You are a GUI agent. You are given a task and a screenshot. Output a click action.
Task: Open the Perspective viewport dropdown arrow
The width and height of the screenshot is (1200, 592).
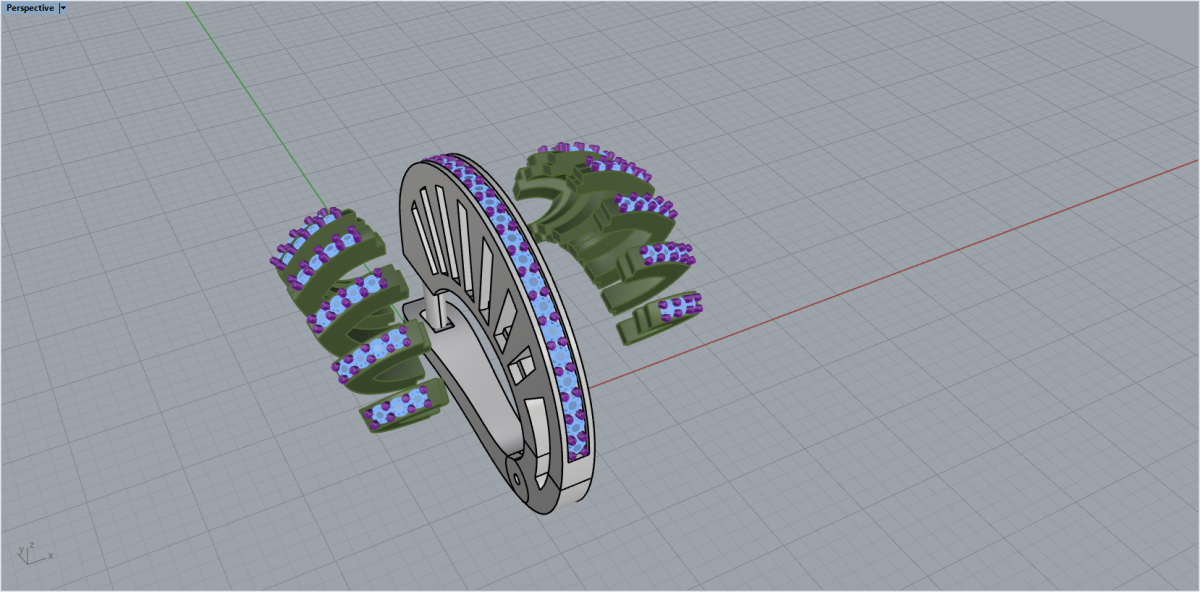(x=63, y=8)
